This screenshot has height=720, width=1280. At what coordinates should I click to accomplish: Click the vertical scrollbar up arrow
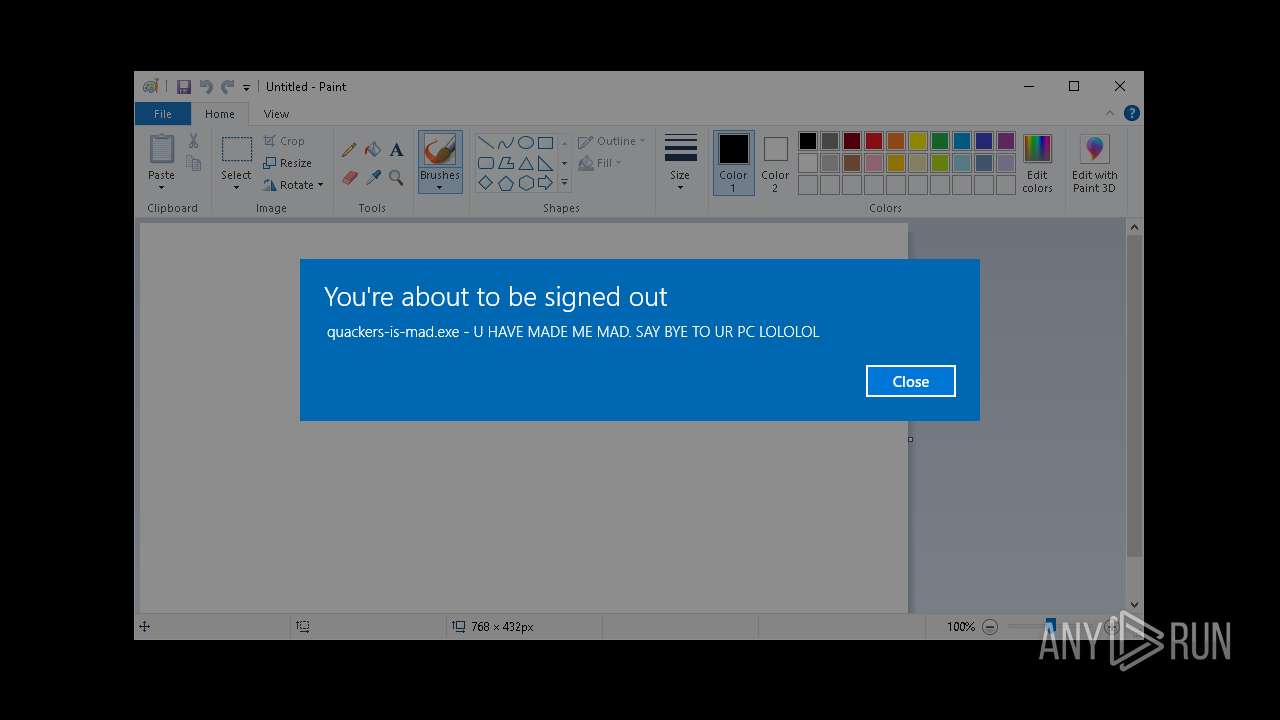[1134, 228]
